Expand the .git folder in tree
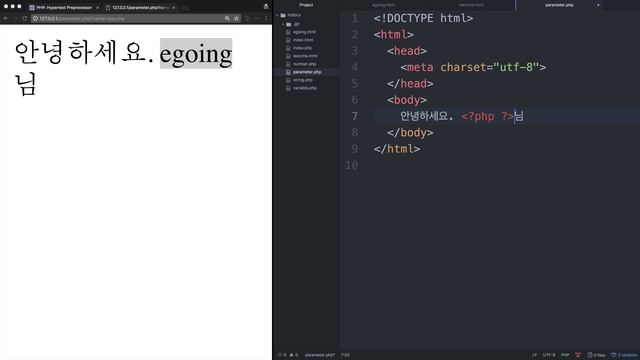The width and height of the screenshot is (640, 360). coord(283,24)
